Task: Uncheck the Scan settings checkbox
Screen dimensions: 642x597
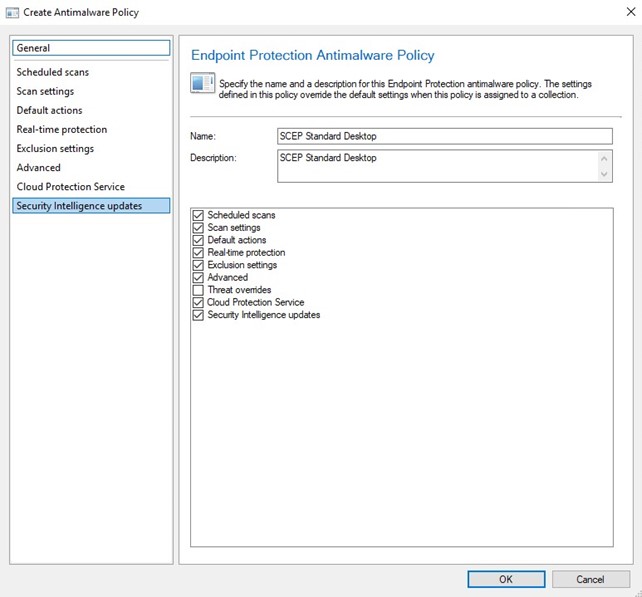Action: 198,228
